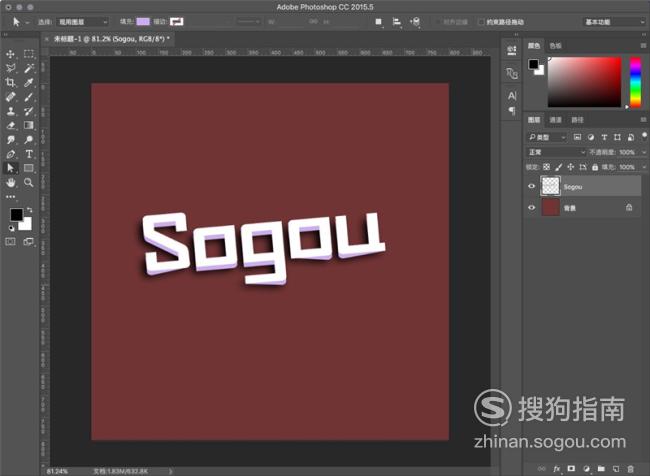Open the Paragraph panel icon

tap(512, 110)
